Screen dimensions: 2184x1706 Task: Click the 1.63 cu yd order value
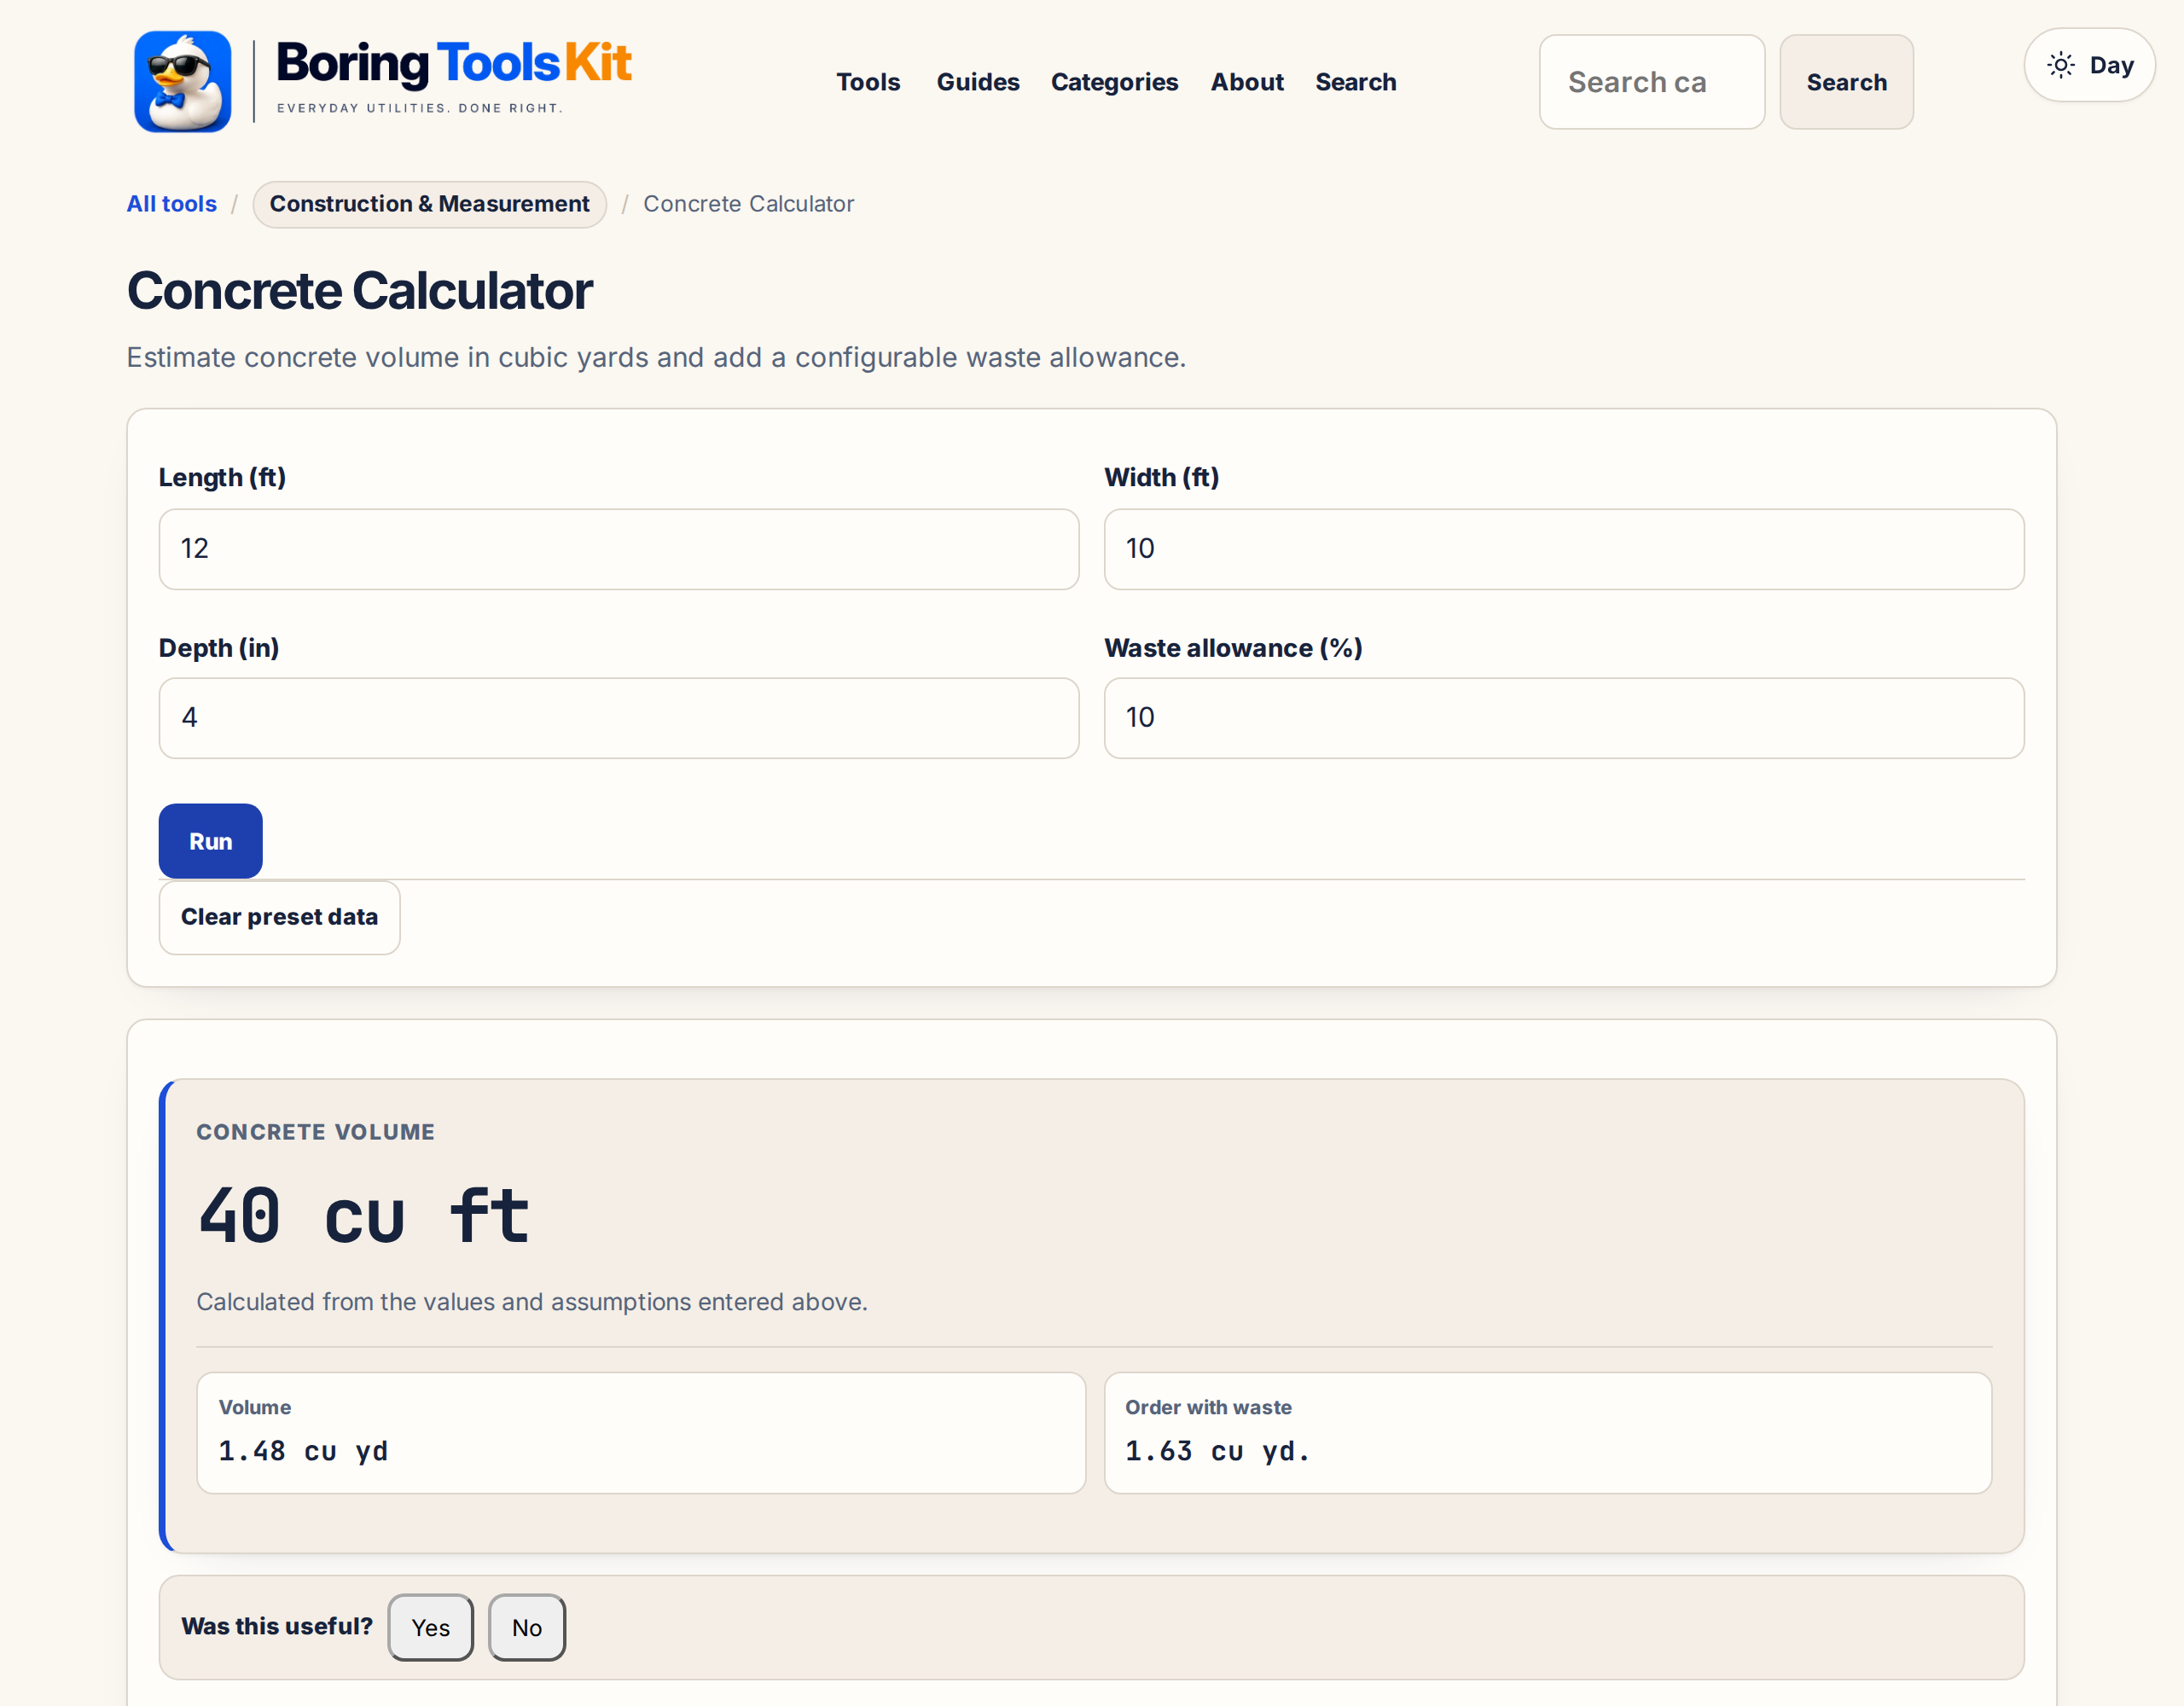pyautogui.click(x=1217, y=1450)
